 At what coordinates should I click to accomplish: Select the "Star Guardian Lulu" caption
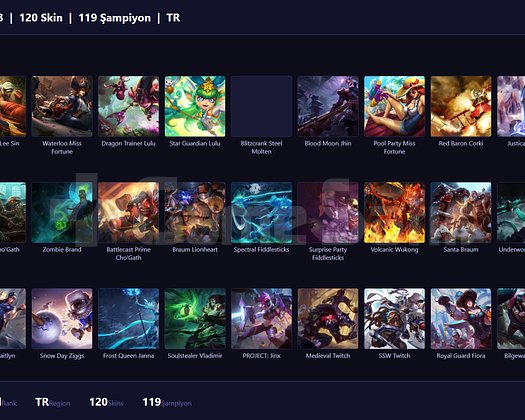195,143
